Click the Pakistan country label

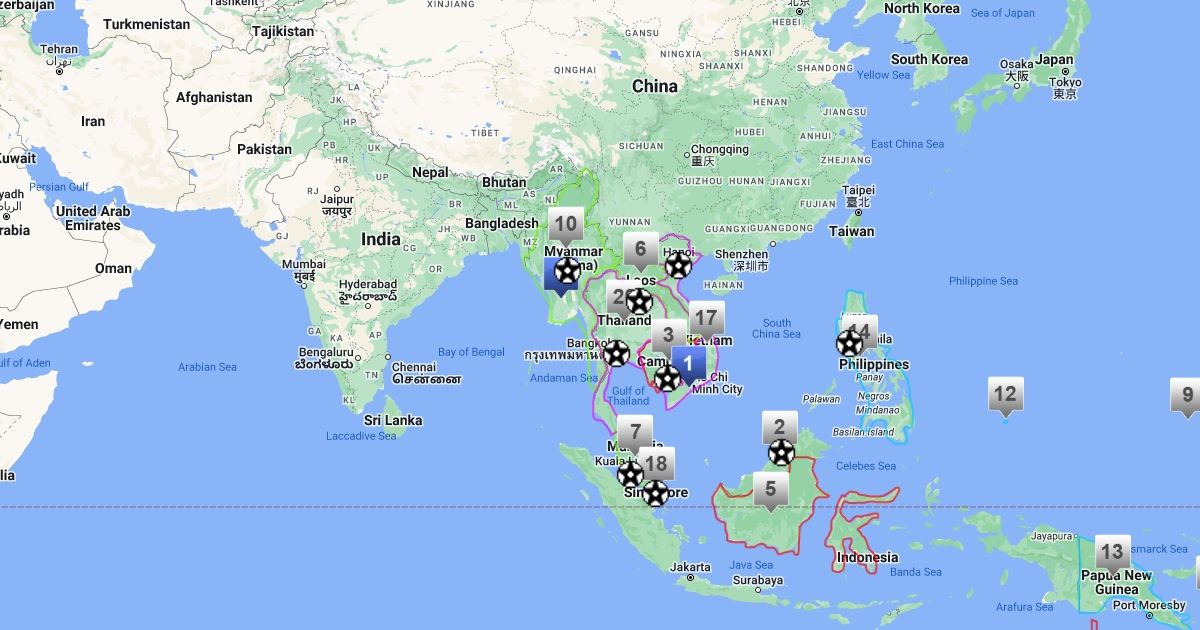coord(264,149)
